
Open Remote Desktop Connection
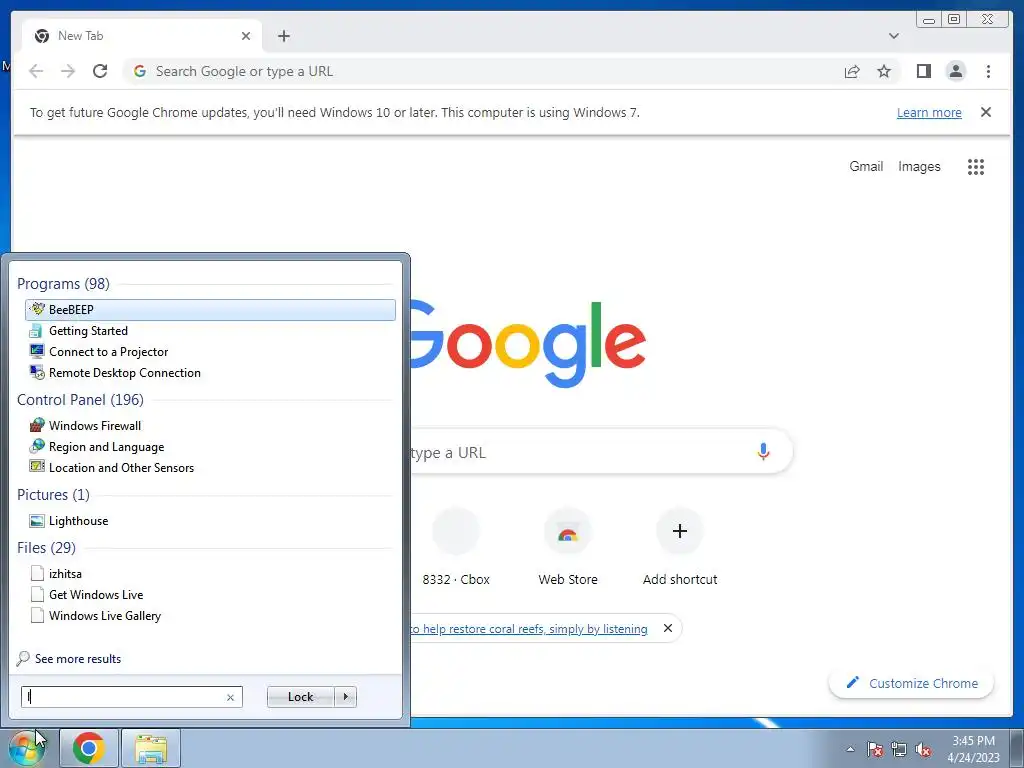[210, 372]
